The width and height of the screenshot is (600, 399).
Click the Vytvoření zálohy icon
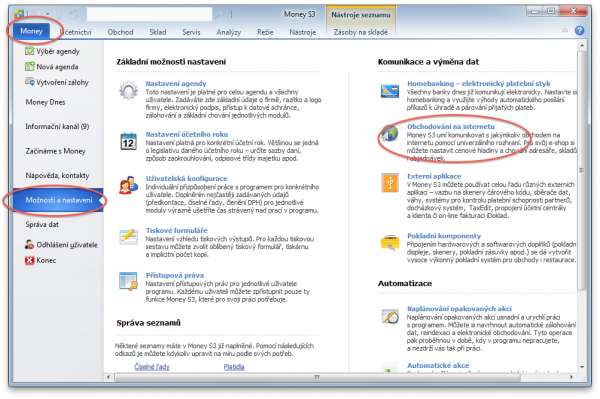click(x=29, y=82)
